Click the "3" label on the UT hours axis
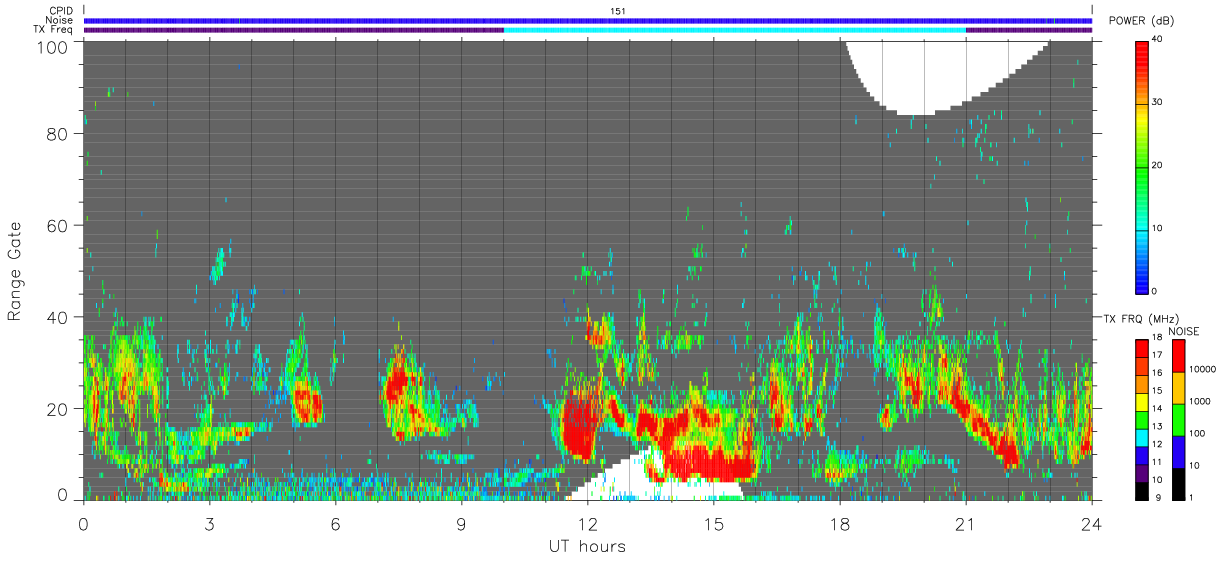The width and height of the screenshot is (1228, 567). coord(210,523)
